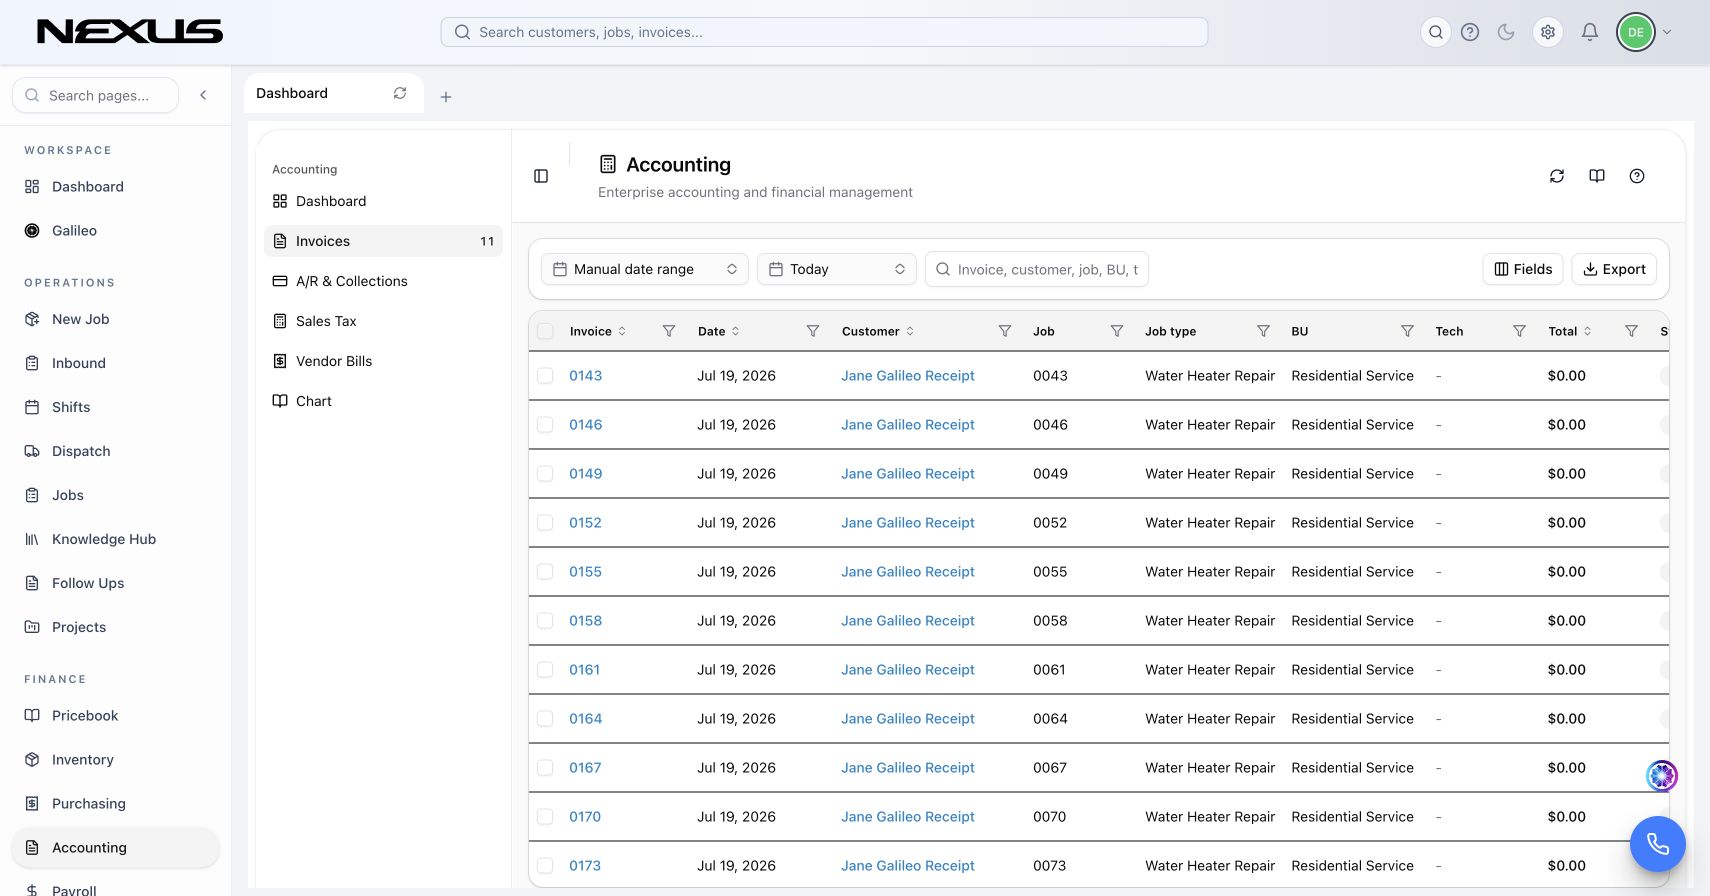This screenshot has width=1710, height=896.
Task: Open the Job type column filter icon
Action: click(x=1263, y=331)
